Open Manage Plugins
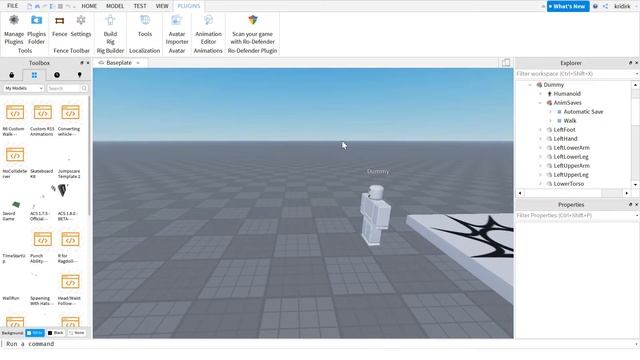This screenshot has height=360, width=640. pos(14,29)
